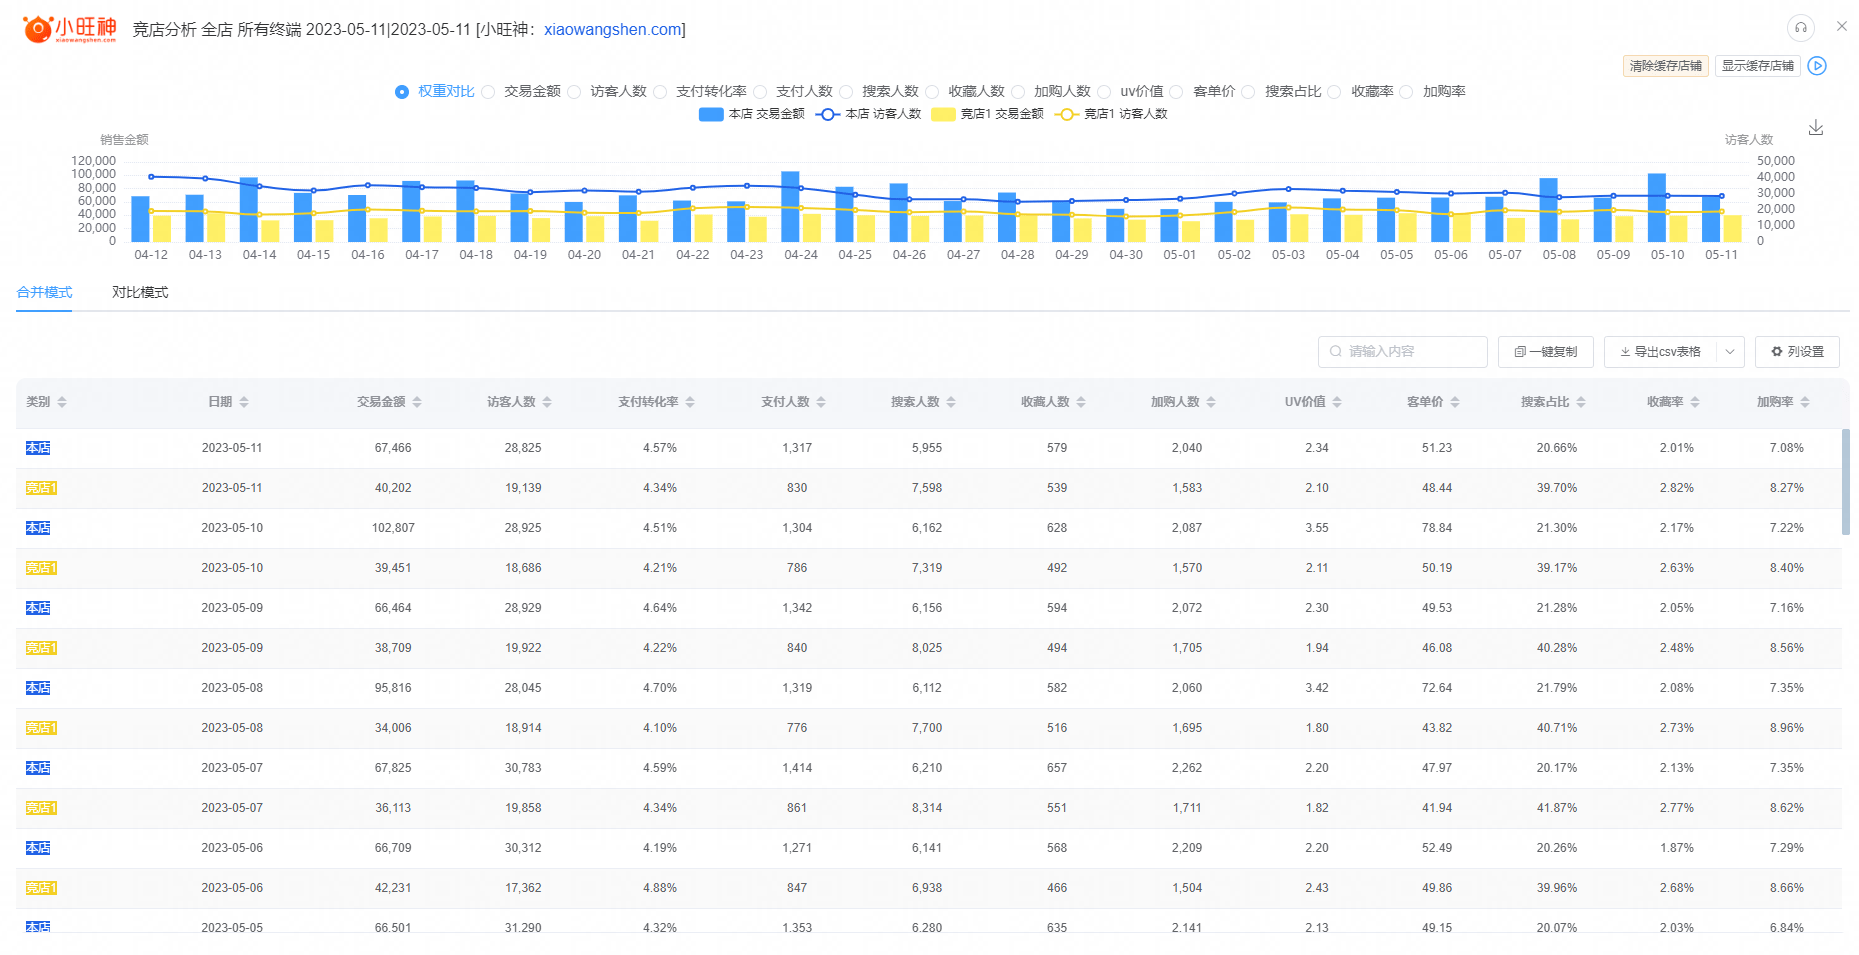Click the chart download icon
This screenshot has height=955, width=1859.
click(1816, 128)
